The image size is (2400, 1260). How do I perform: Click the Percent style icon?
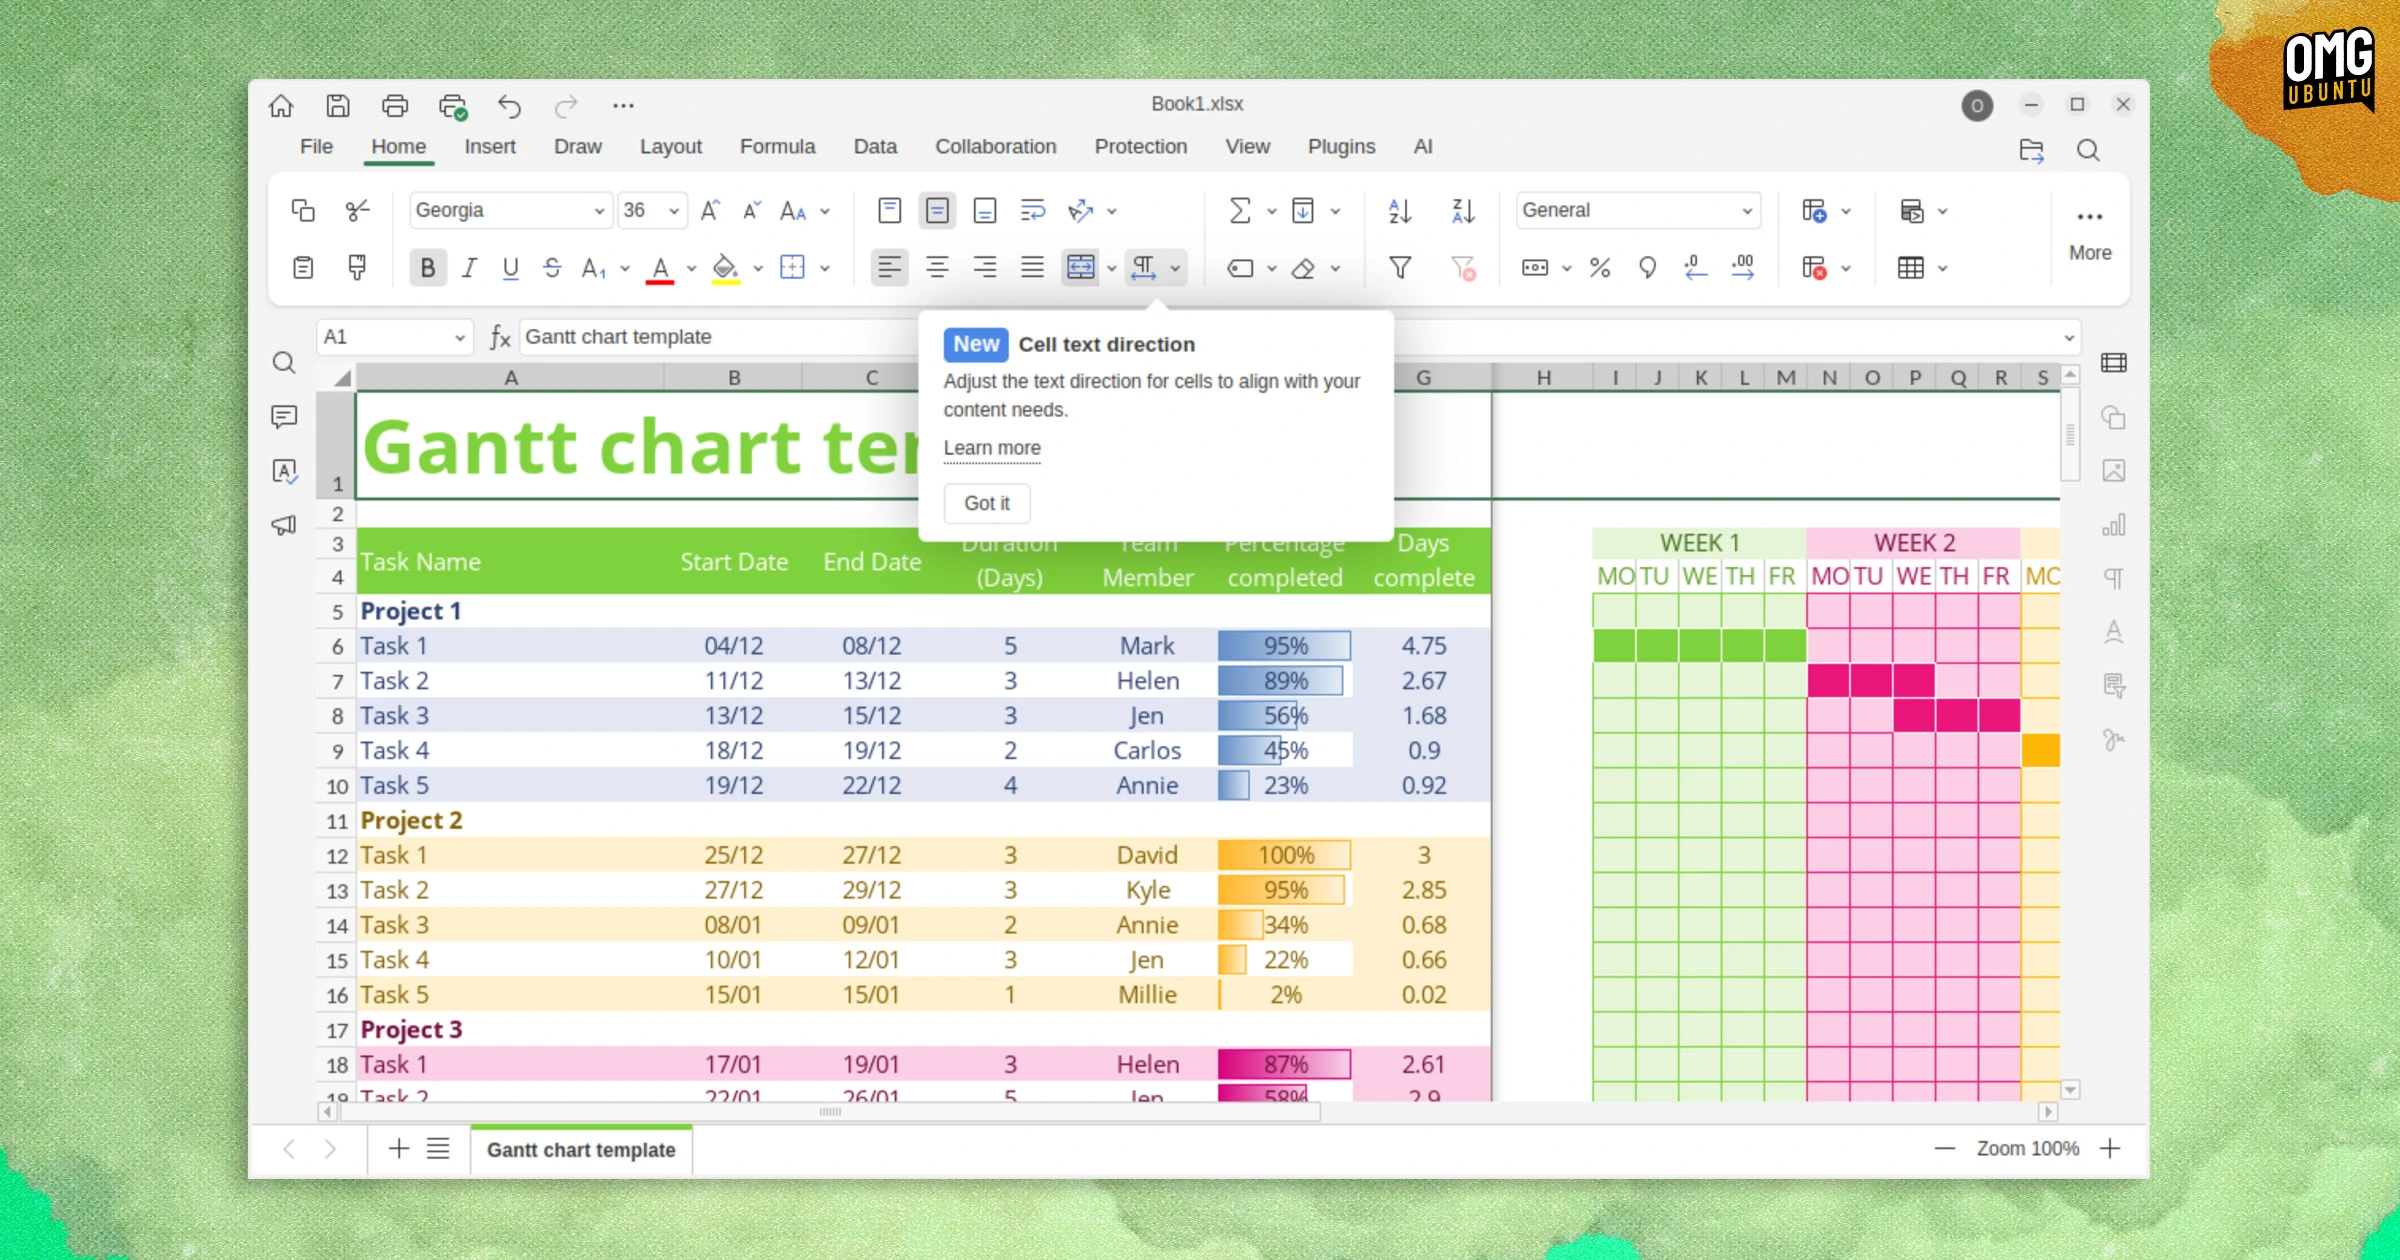[1600, 267]
